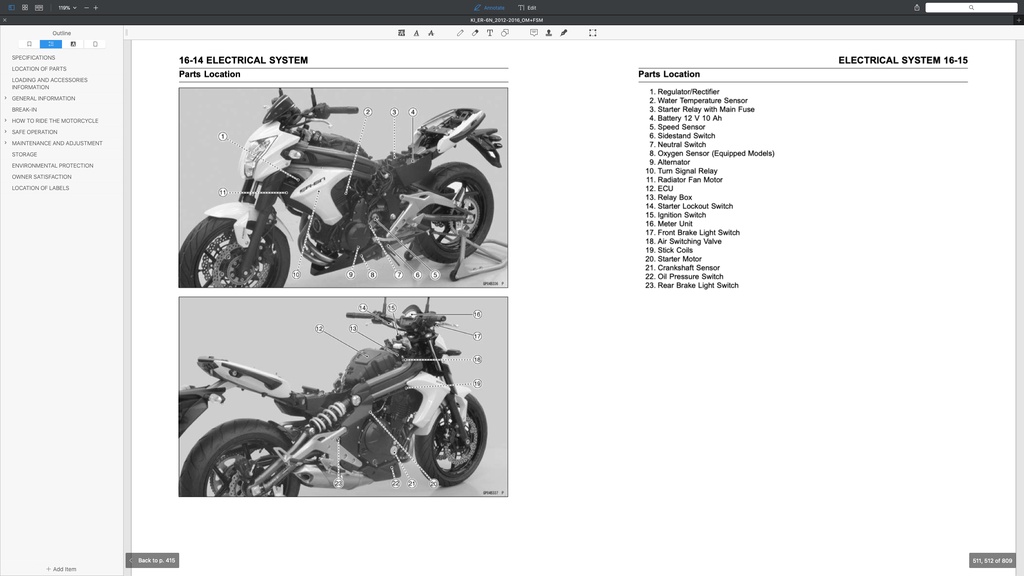Open the shapes annotation tool
Screen dimensions: 1024x576
pyautogui.click(x=504, y=32)
